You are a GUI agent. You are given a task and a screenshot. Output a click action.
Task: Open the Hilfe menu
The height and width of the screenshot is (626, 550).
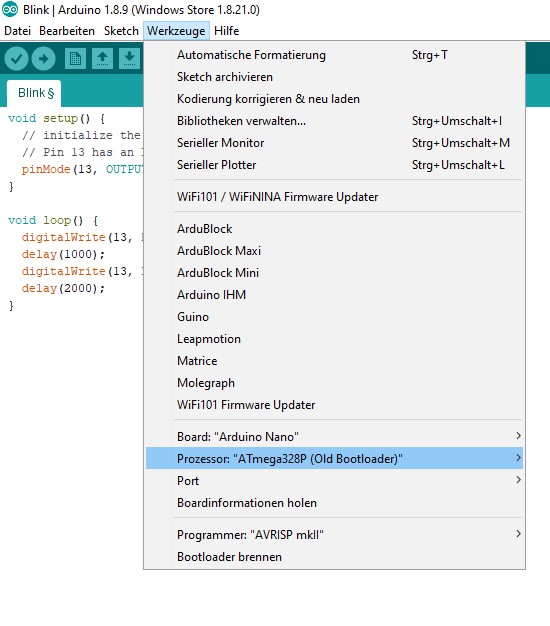226,31
